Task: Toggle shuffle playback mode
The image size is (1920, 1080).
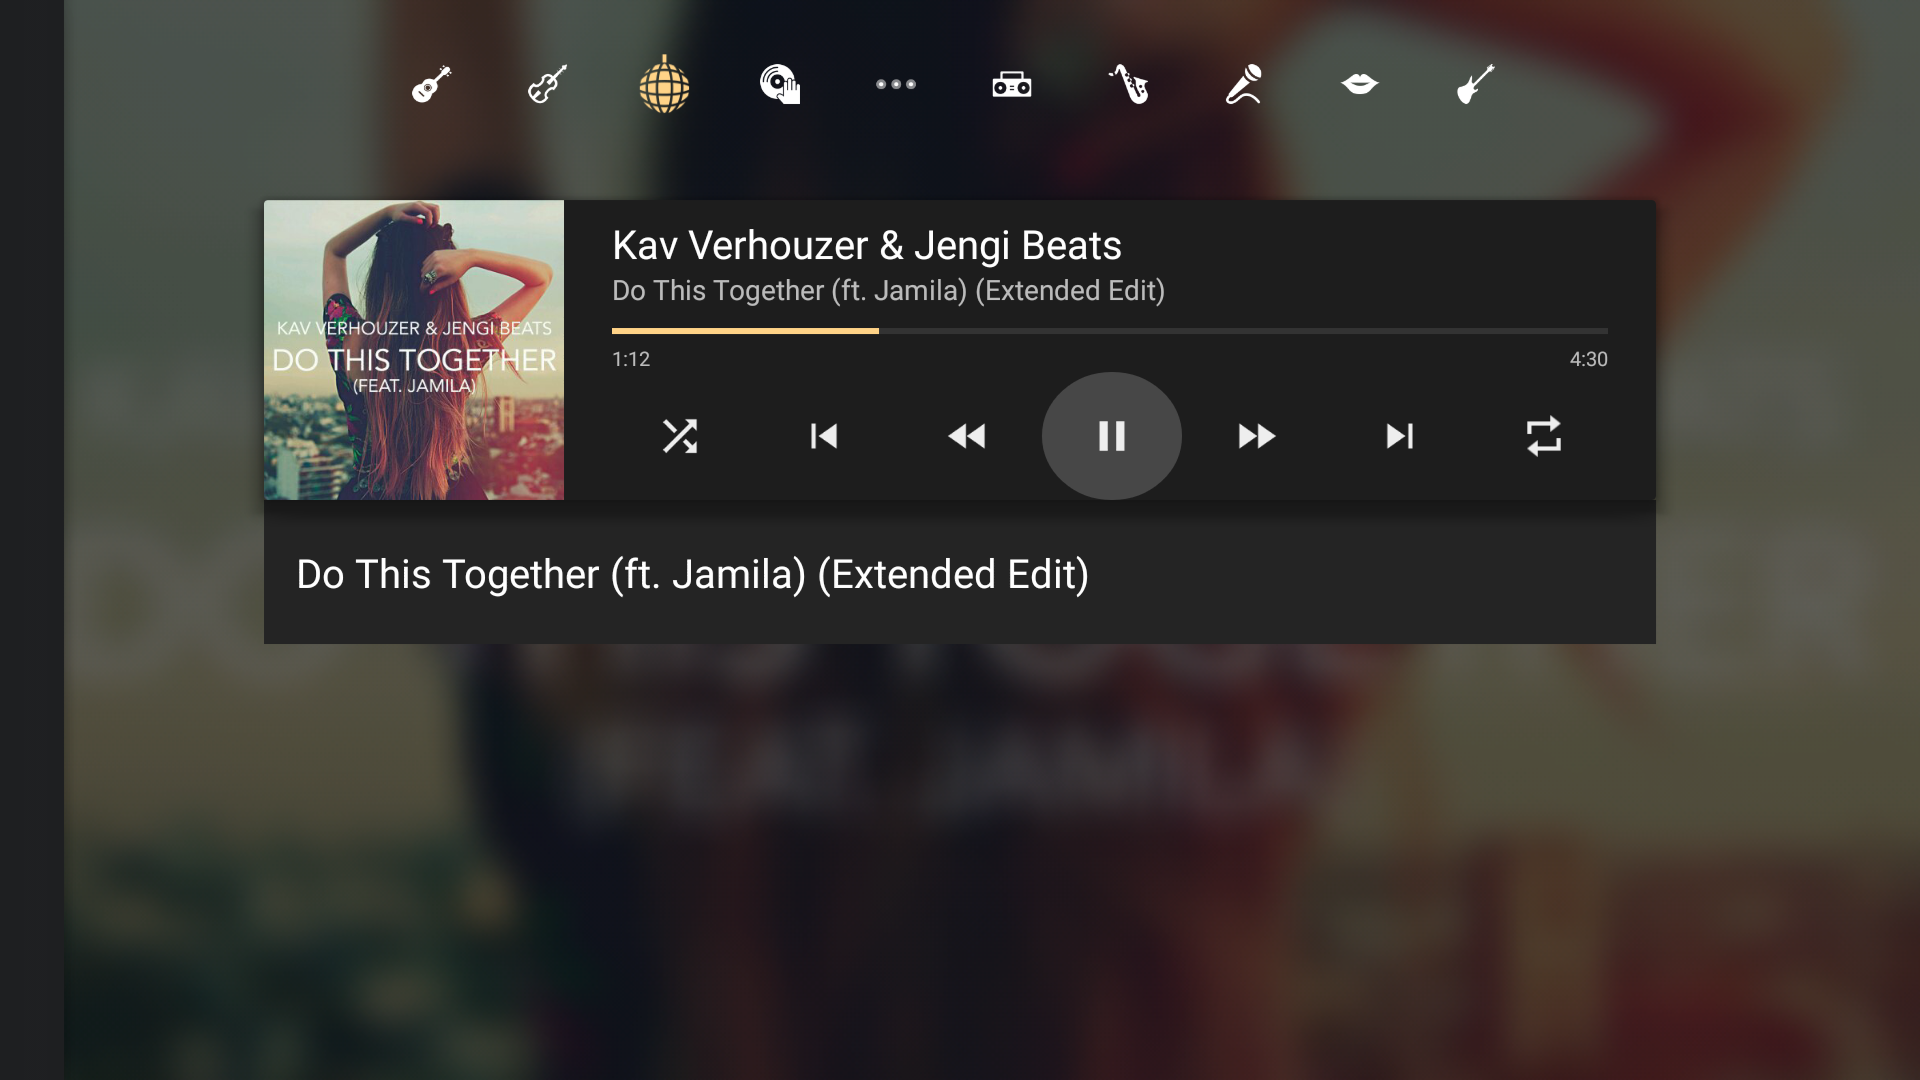Action: click(x=680, y=436)
